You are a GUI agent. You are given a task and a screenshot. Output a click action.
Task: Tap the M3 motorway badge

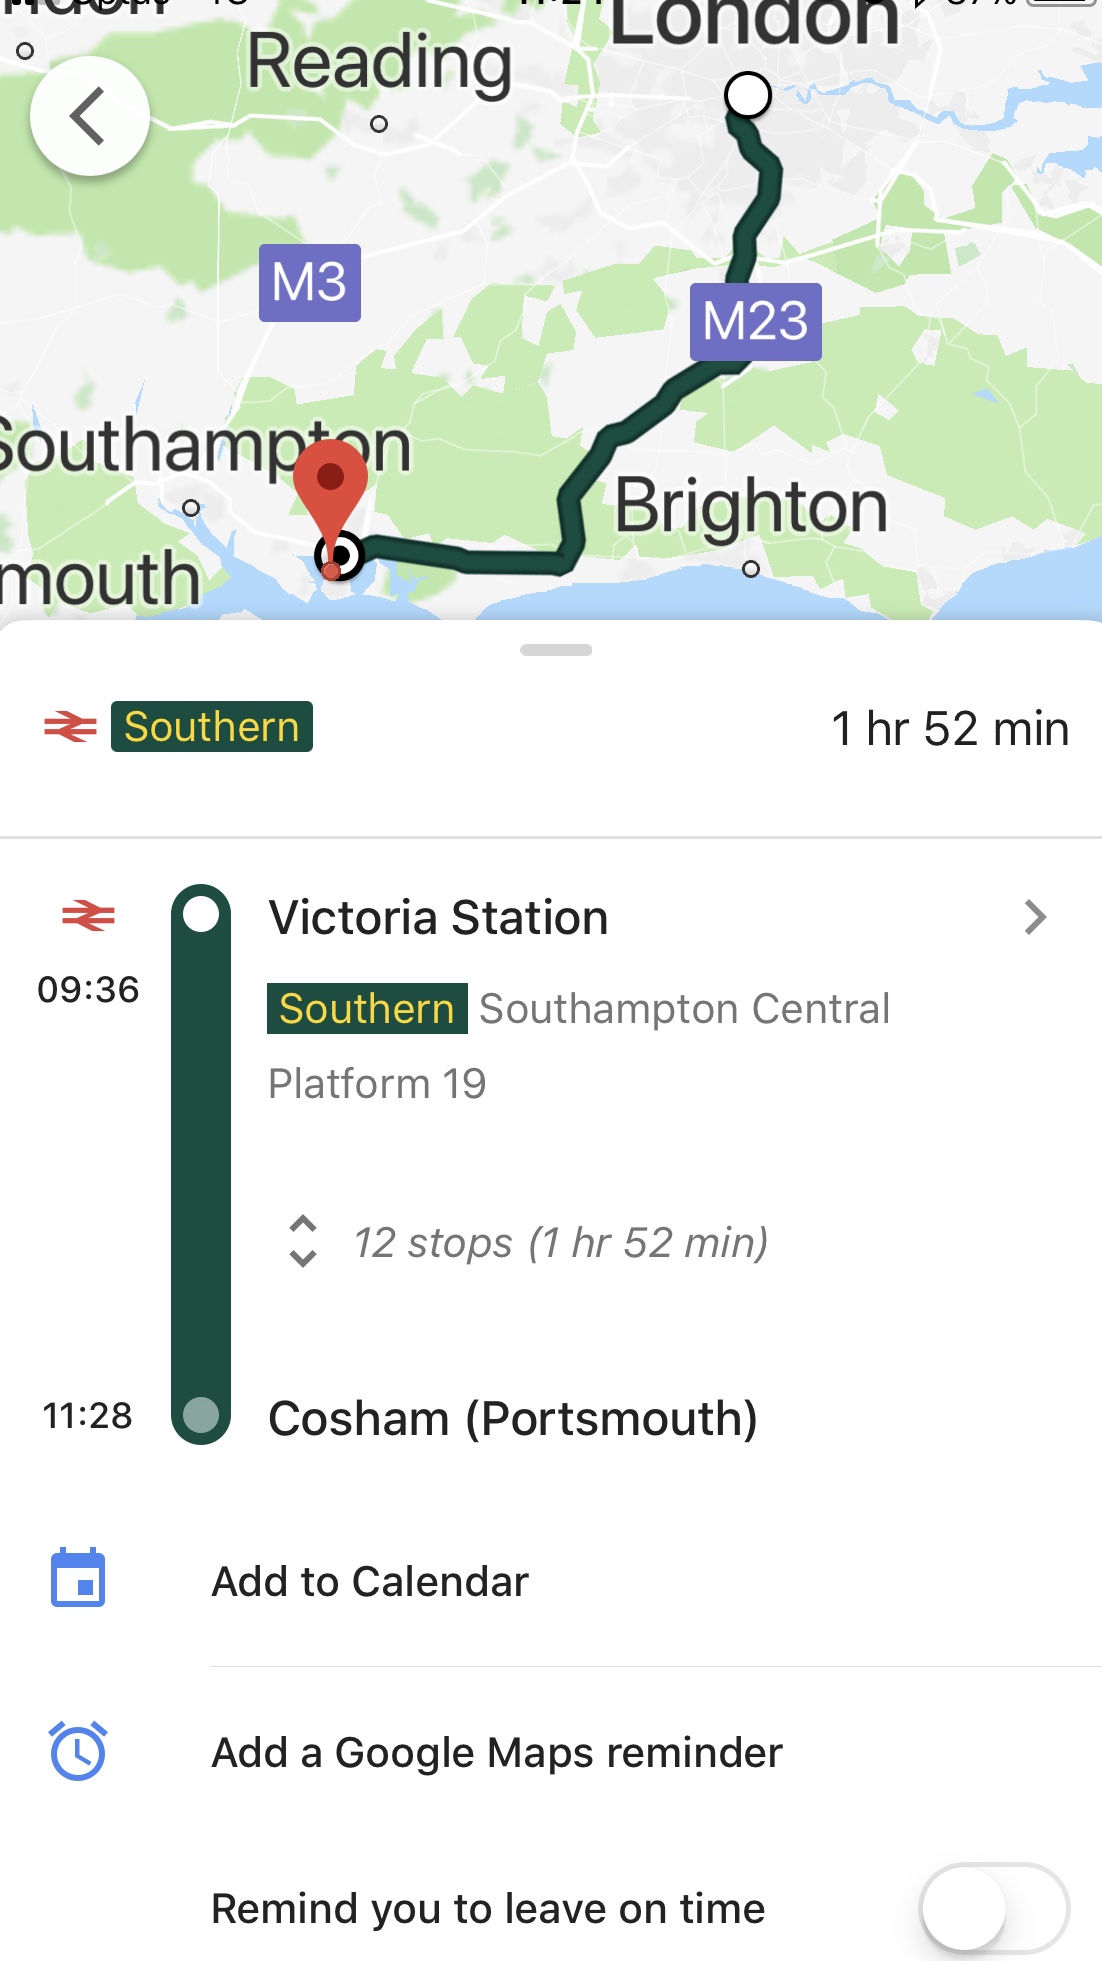[x=309, y=282]
